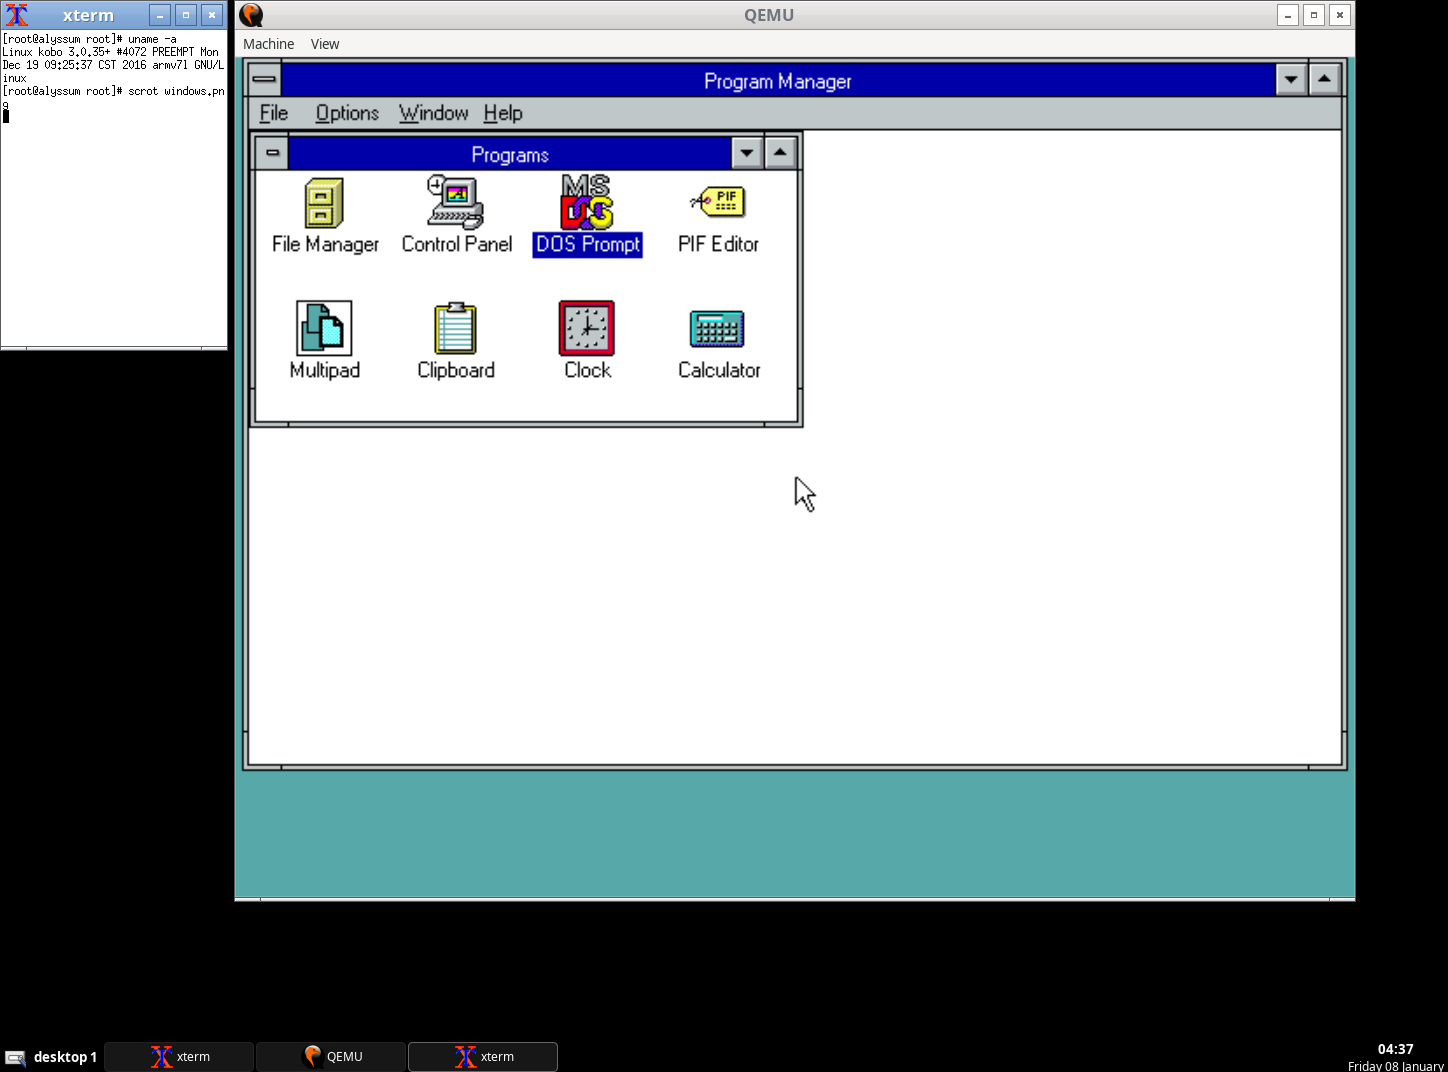The width and height of the screenshot is (1448, 1072).
Task: Open Program Manager Window menu
Action: pyautogui.click(x=433, y=113)
